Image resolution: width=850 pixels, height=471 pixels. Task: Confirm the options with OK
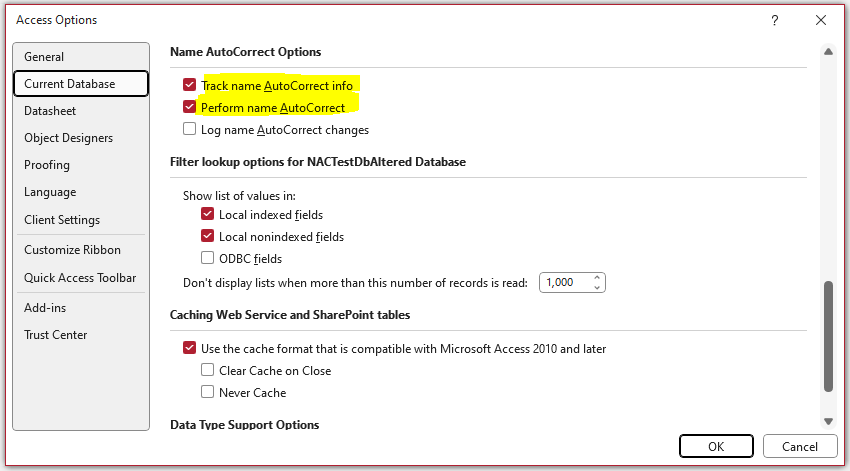tap(716, 447)
